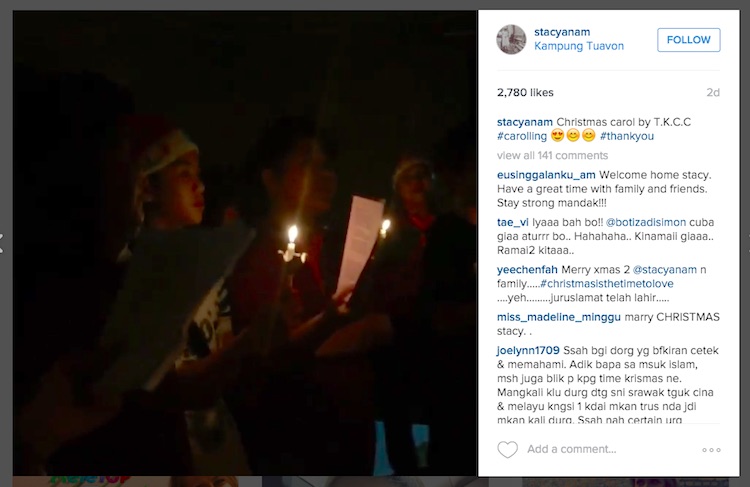Image resolution: width=750 pixels, height=487 pixels.
Task: Visit miss_madeline_minggu's profile
Action: (559, 317)
